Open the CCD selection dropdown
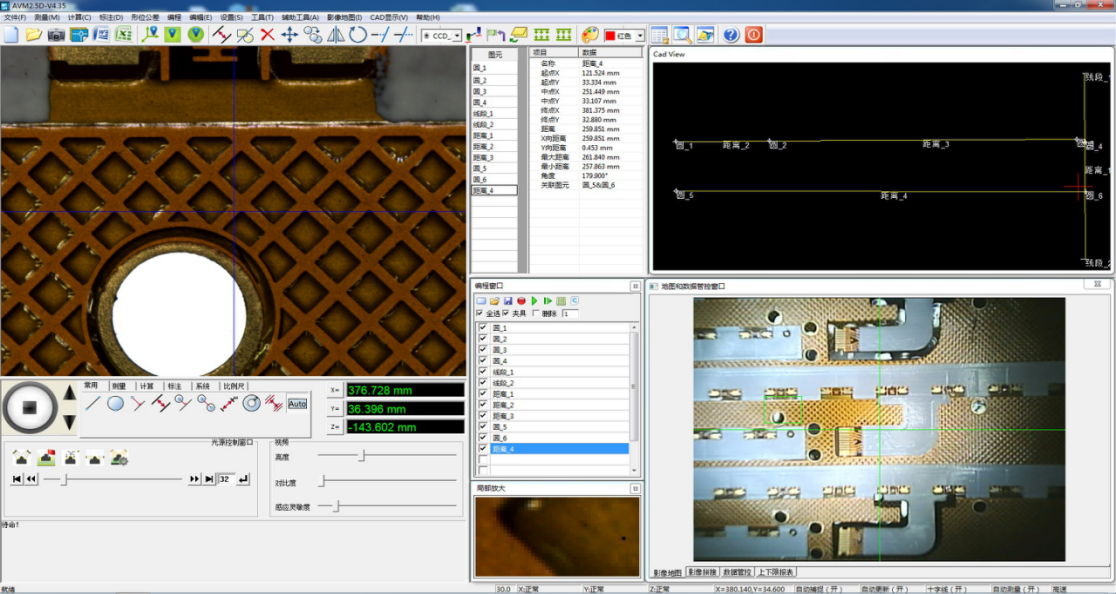The image size is (1116, 594). (x=457, y=36)
